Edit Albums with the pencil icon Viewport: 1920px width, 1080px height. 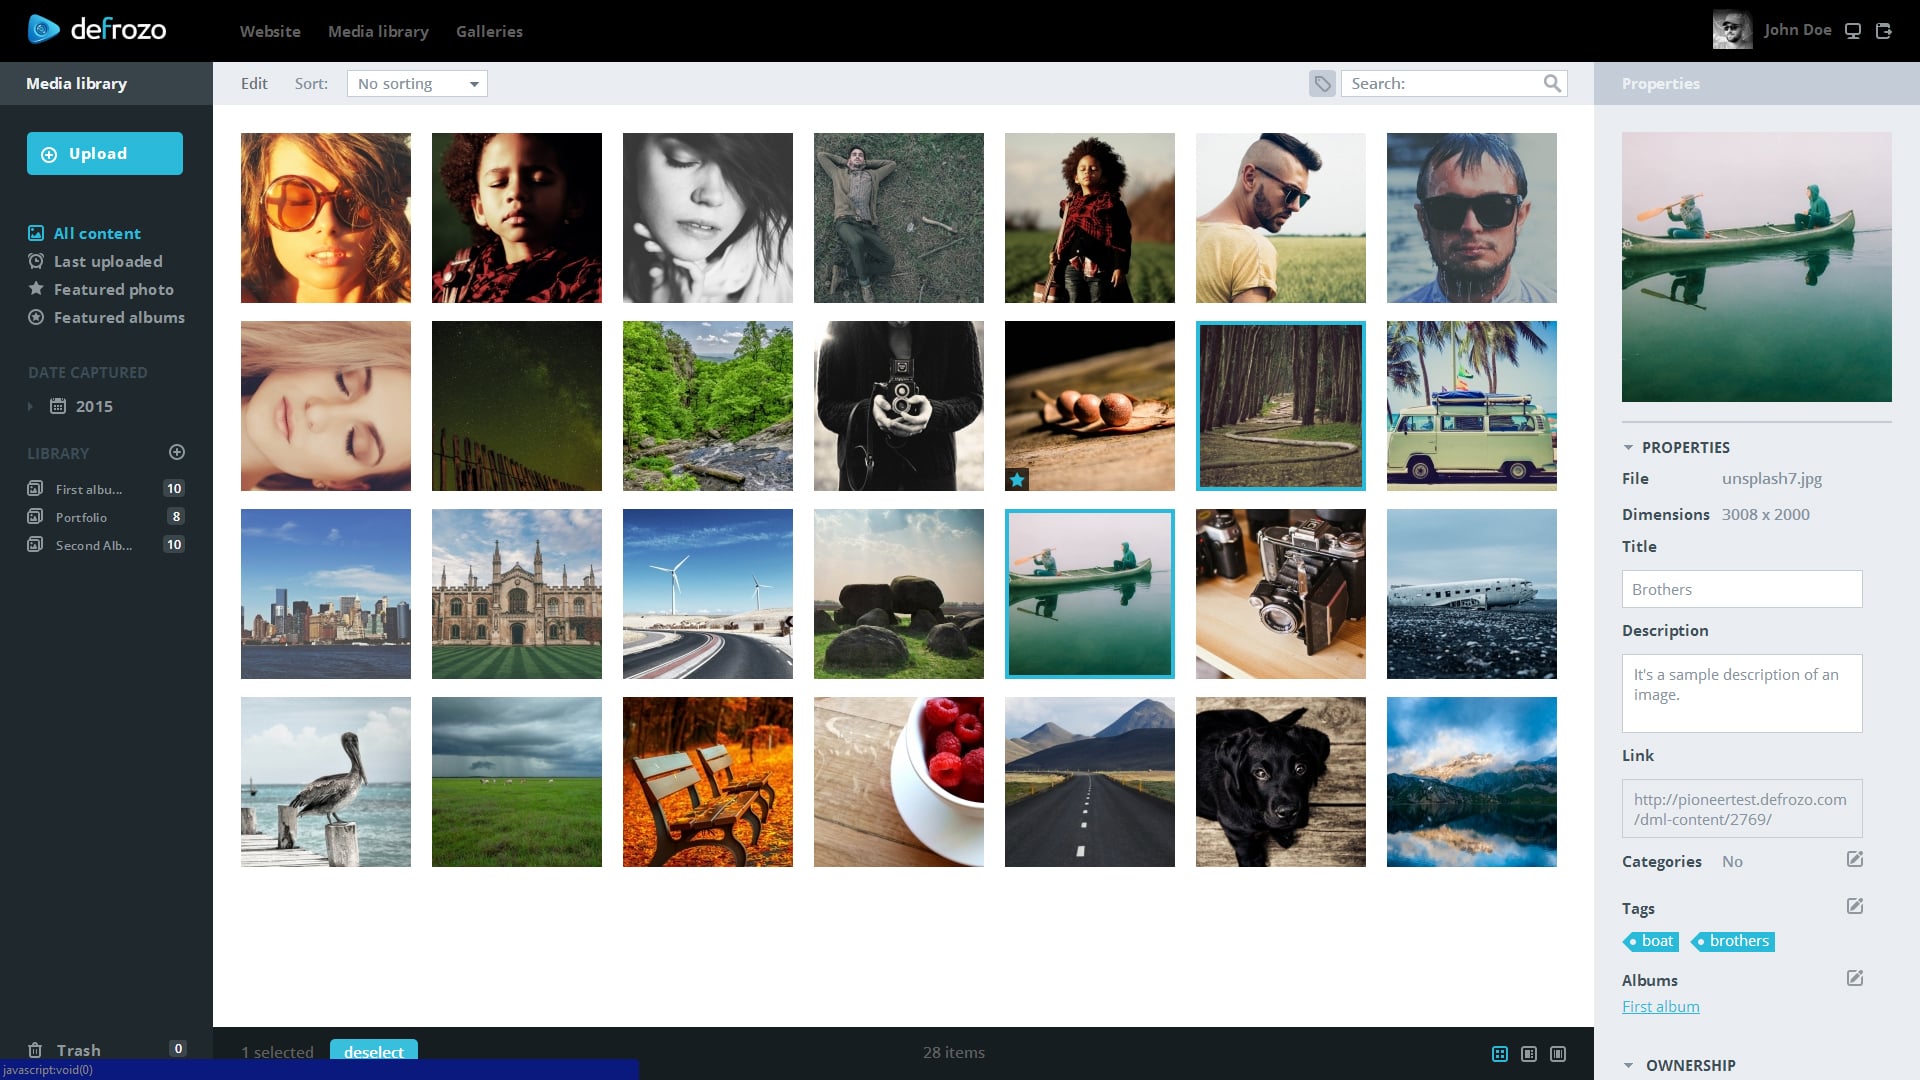pos(1855,979)
